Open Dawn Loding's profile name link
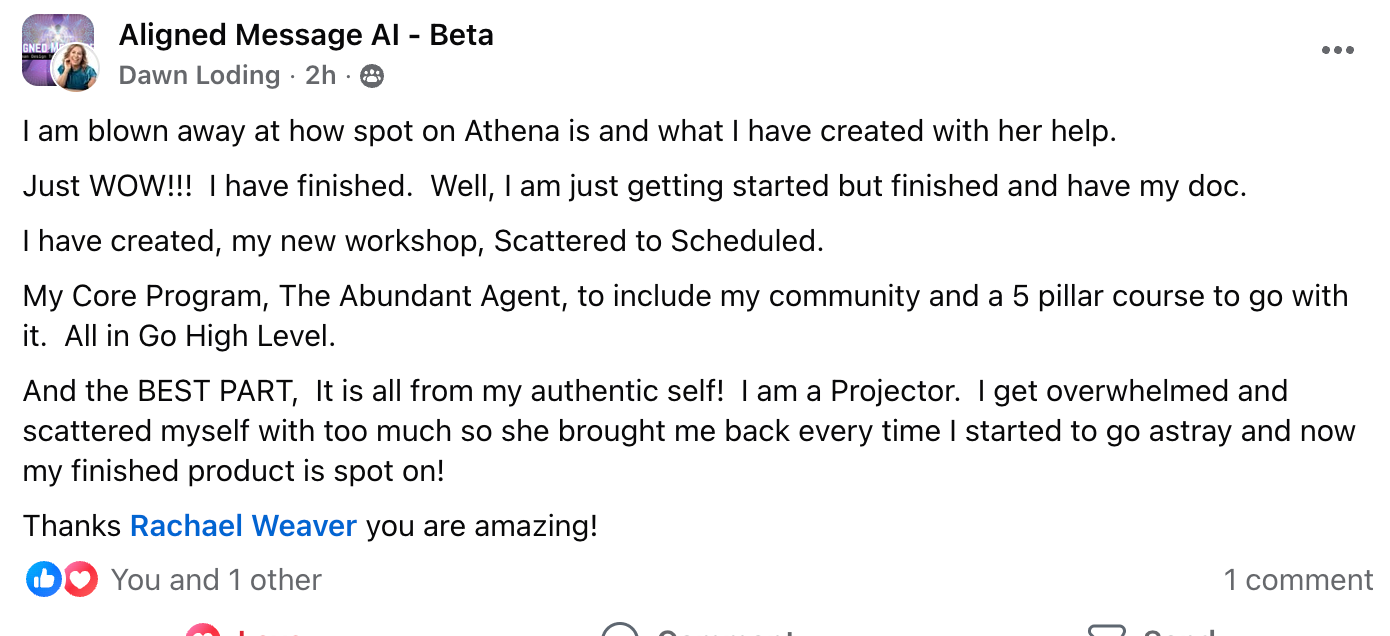Screen dimensions: 1390x636 click(199, 76)
